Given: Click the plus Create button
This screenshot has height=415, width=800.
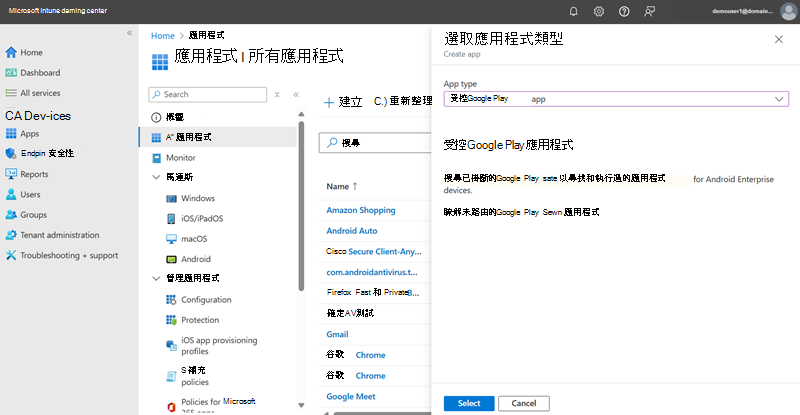Looking at the screenshot, I should pyautogui.click(x=343, y=102).
